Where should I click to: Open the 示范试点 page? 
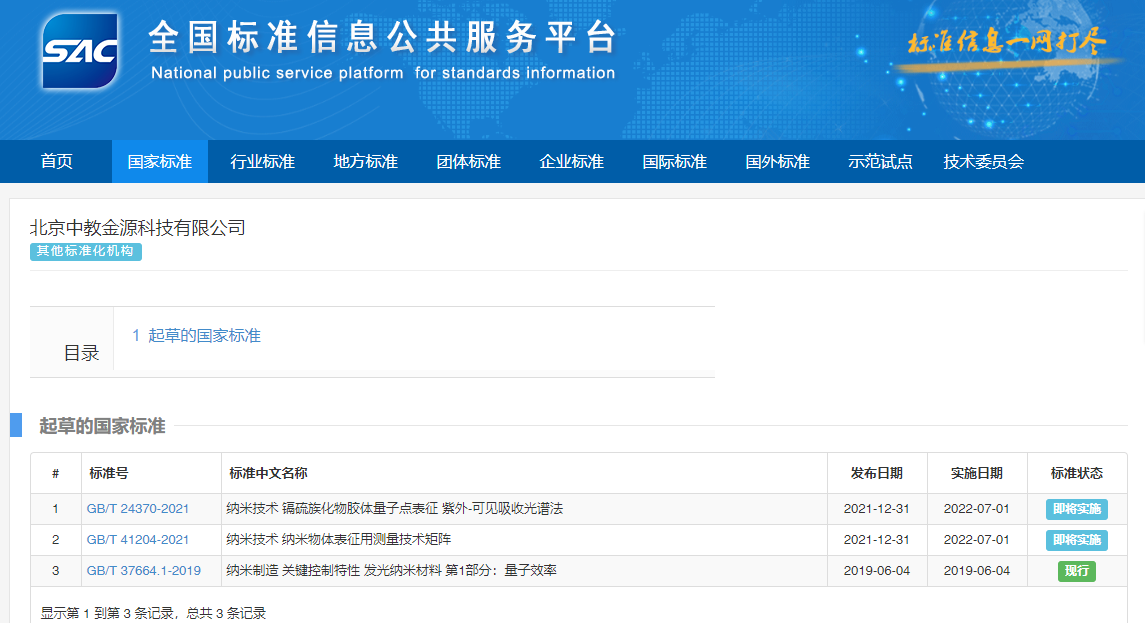880,162
